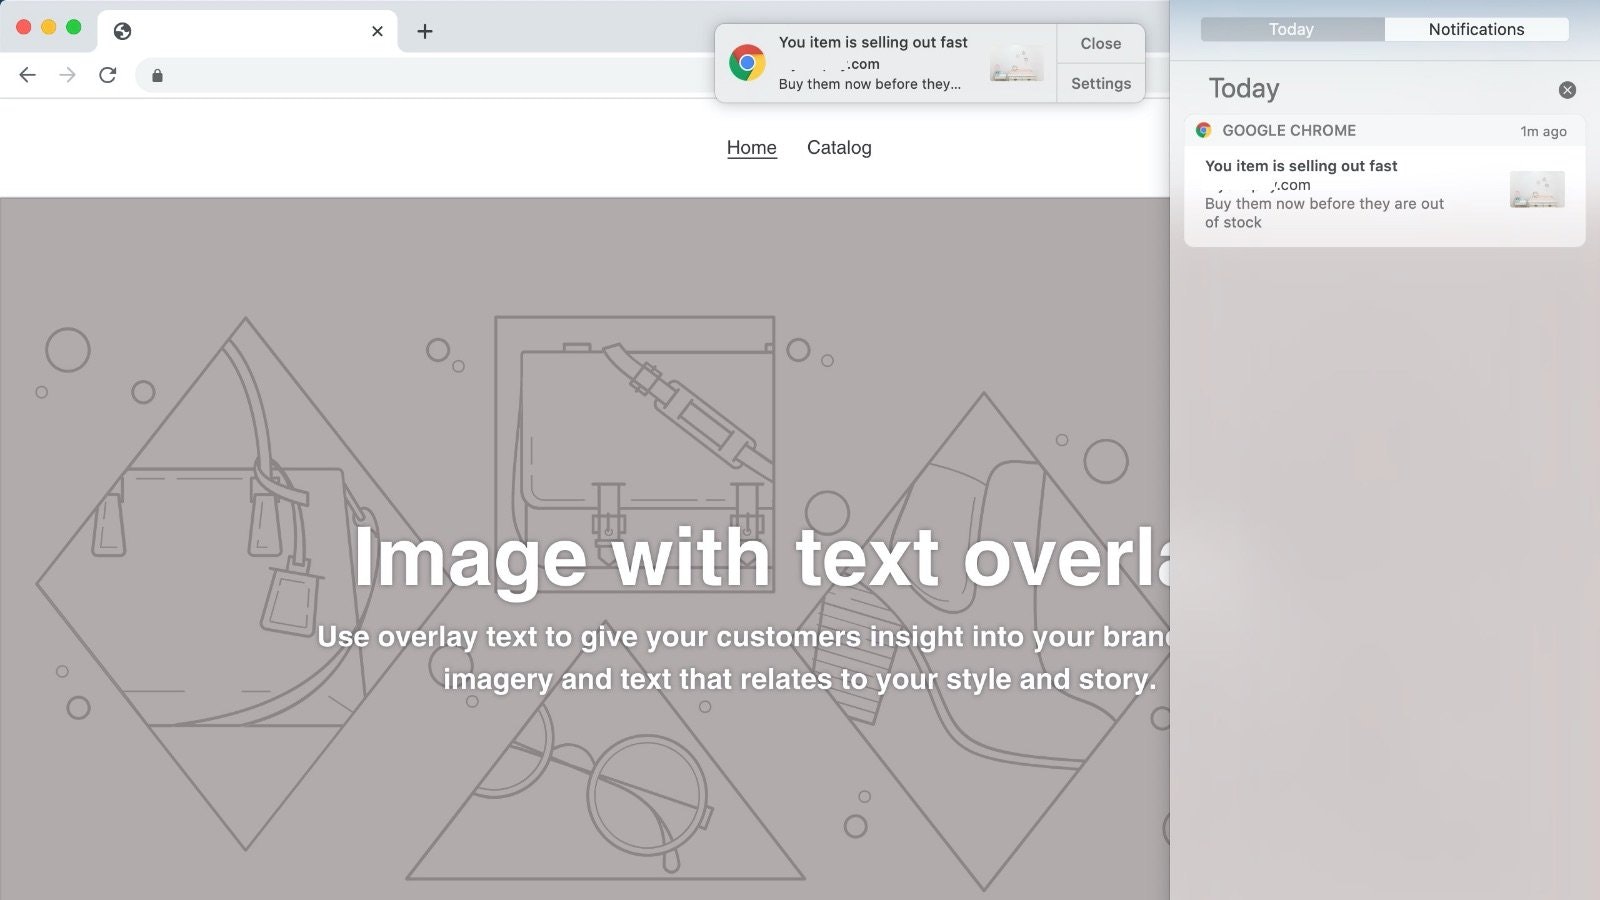Click the forward navigation arrow
Viewport: 1600px width, 900px height.
pos(66,74)
